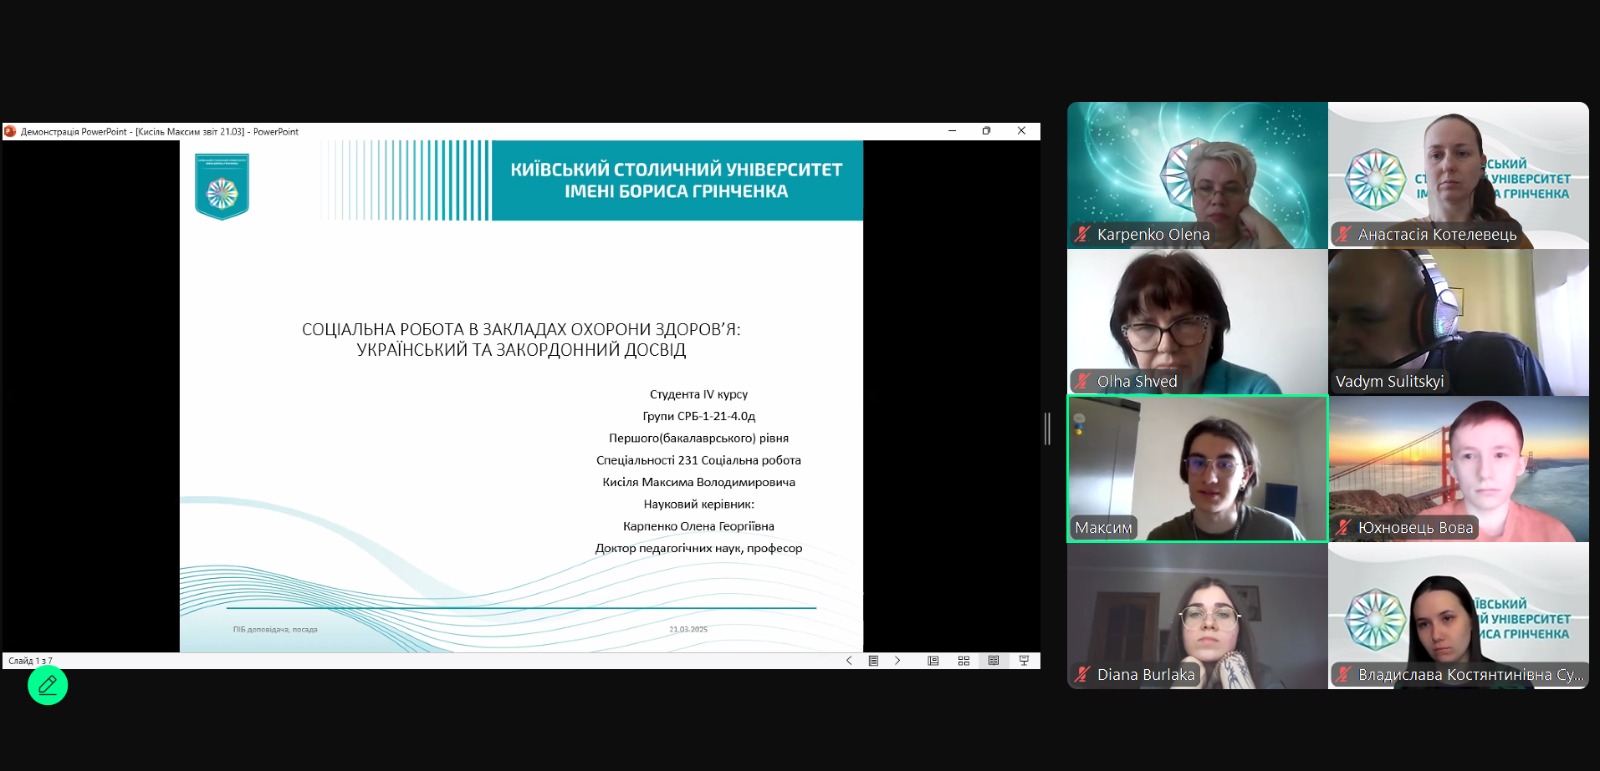Click the PowerPoint logo in title bar

click(10, 131)
